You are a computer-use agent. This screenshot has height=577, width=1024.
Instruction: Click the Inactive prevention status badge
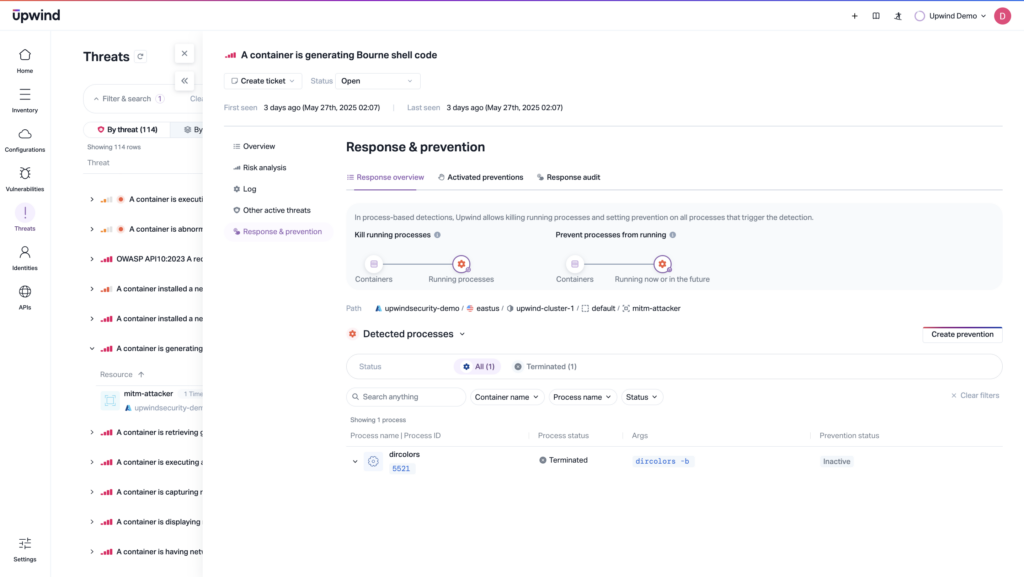837,461
